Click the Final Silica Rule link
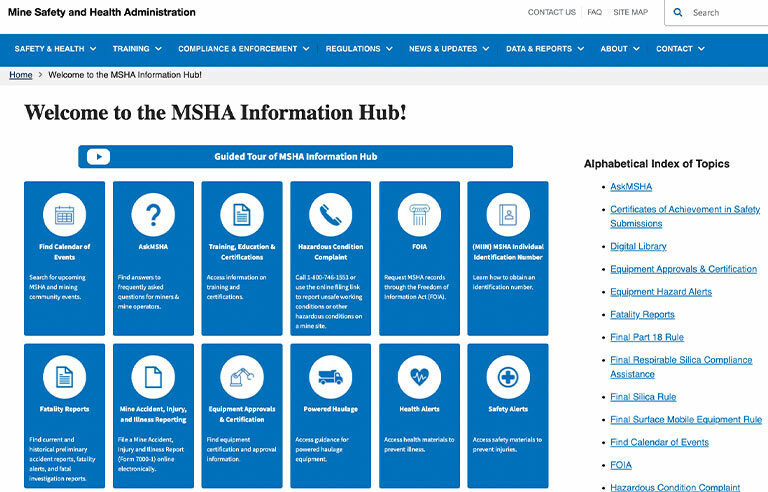Viewport: 768px width, 492px height. click(643, 397)
